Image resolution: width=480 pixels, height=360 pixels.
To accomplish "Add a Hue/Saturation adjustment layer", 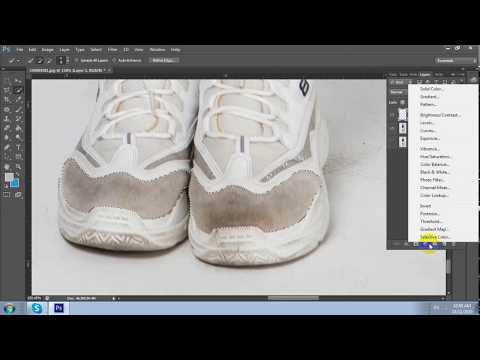I will pyautogui.click(x=436, y=156).
